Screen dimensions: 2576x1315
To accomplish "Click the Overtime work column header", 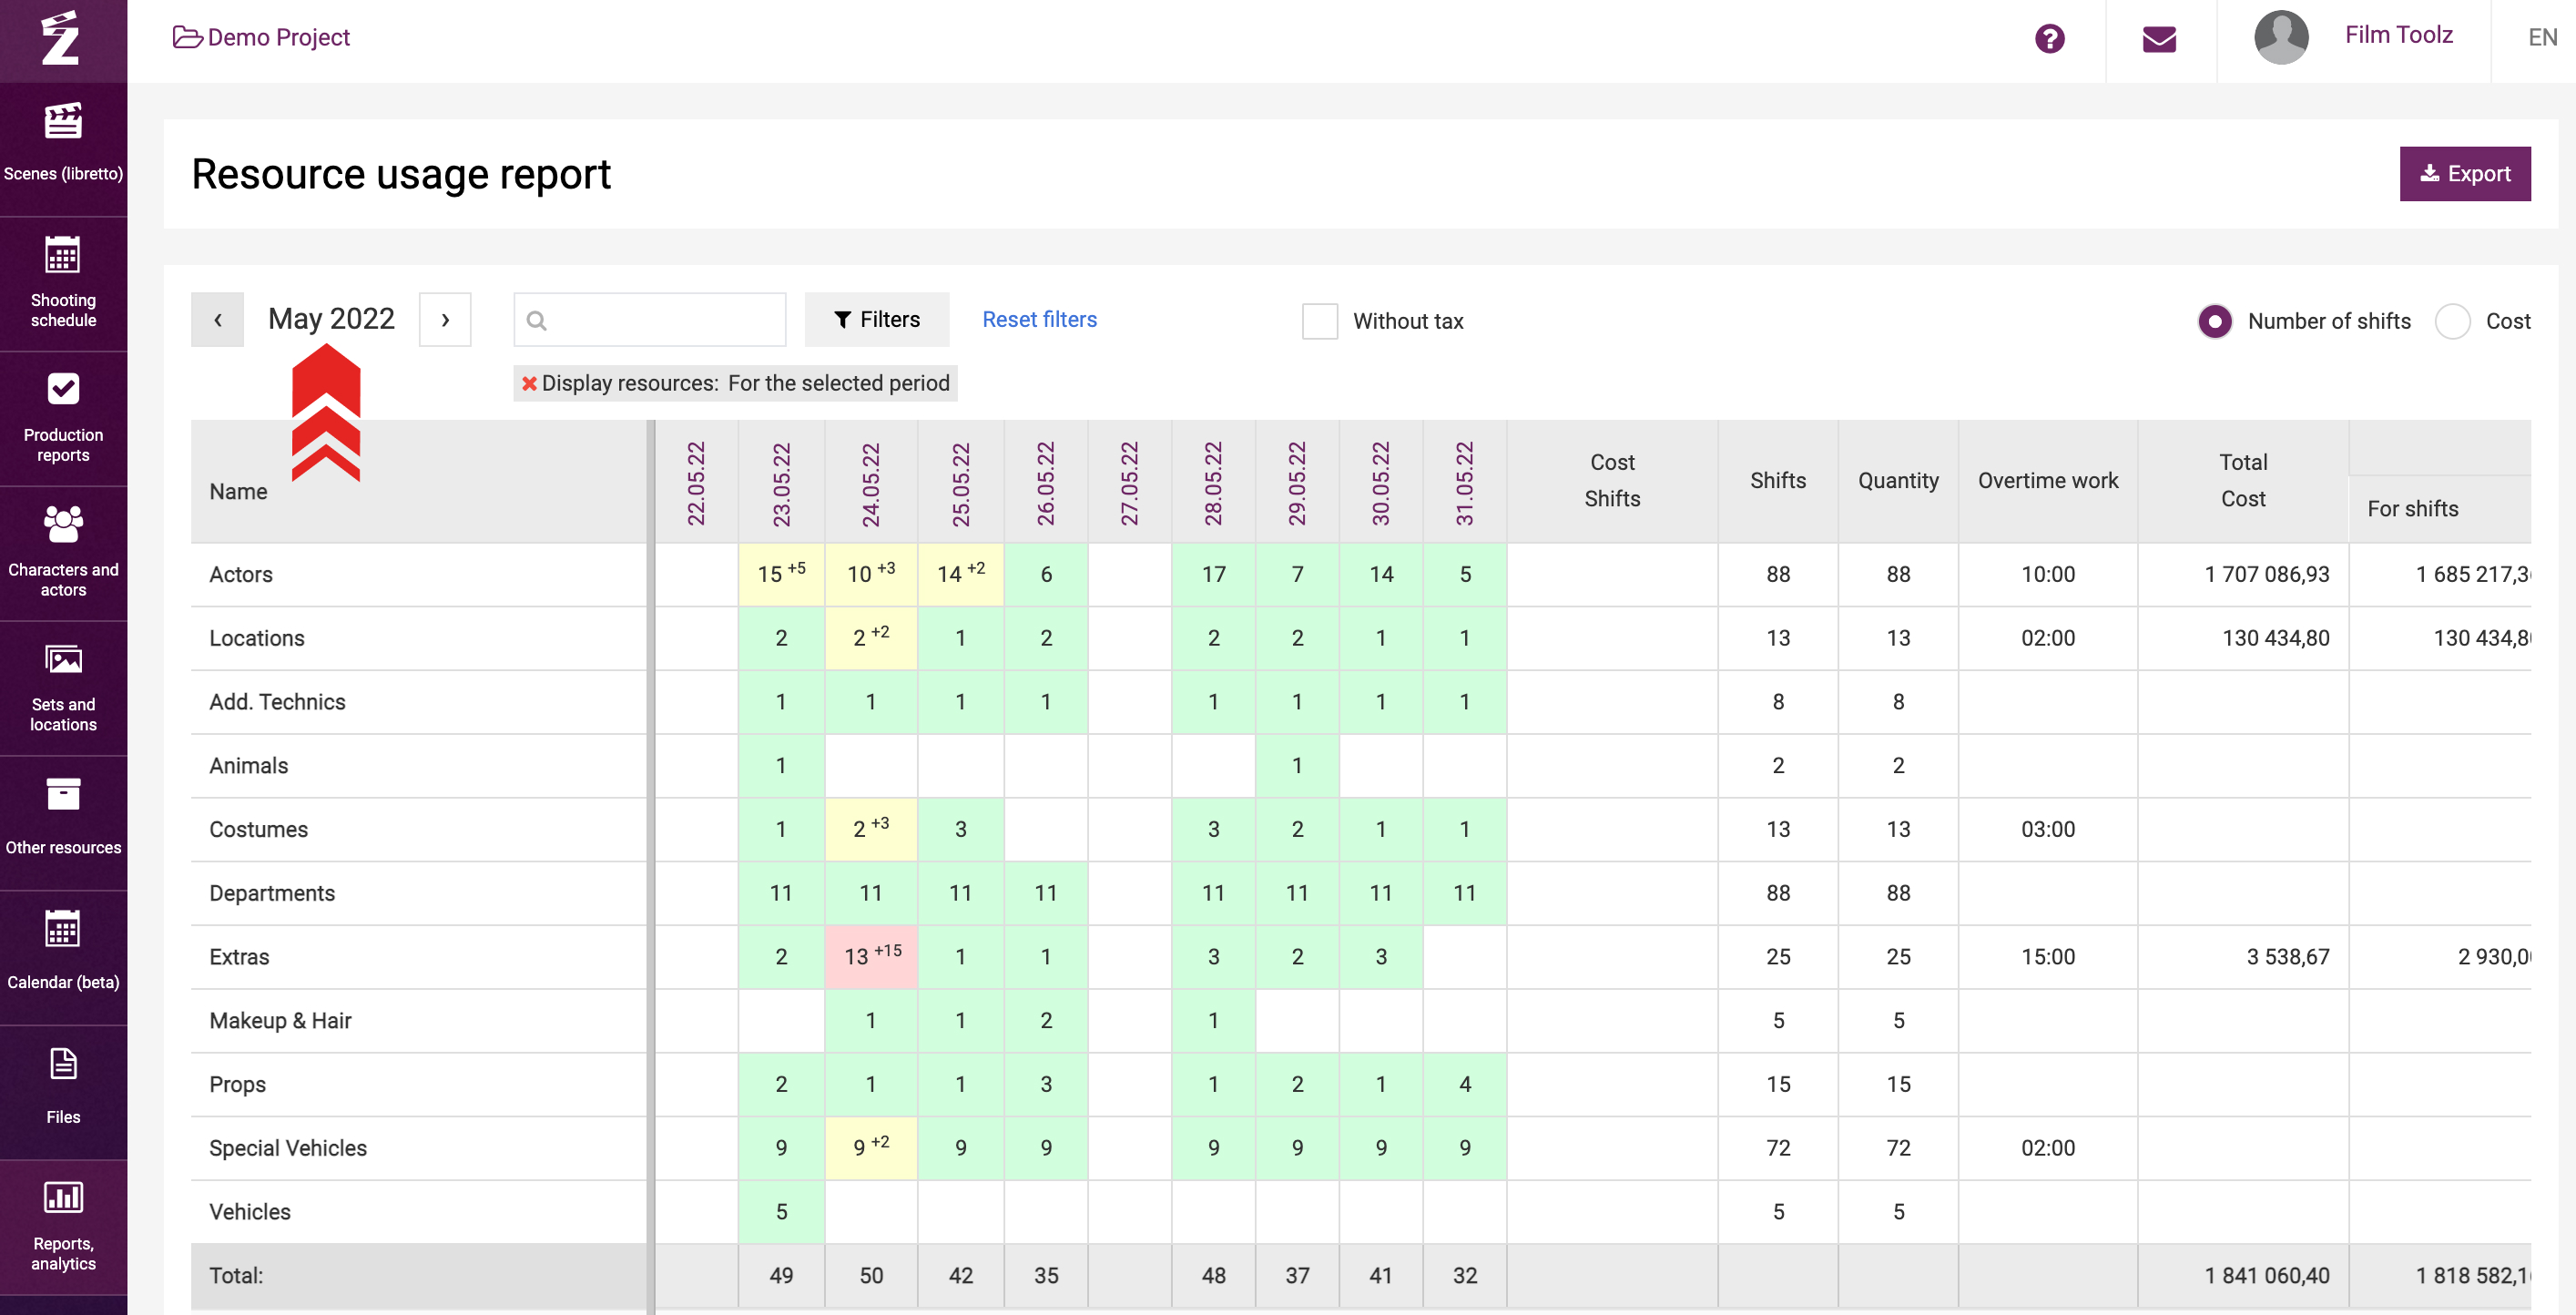I will click(2047, 481).
